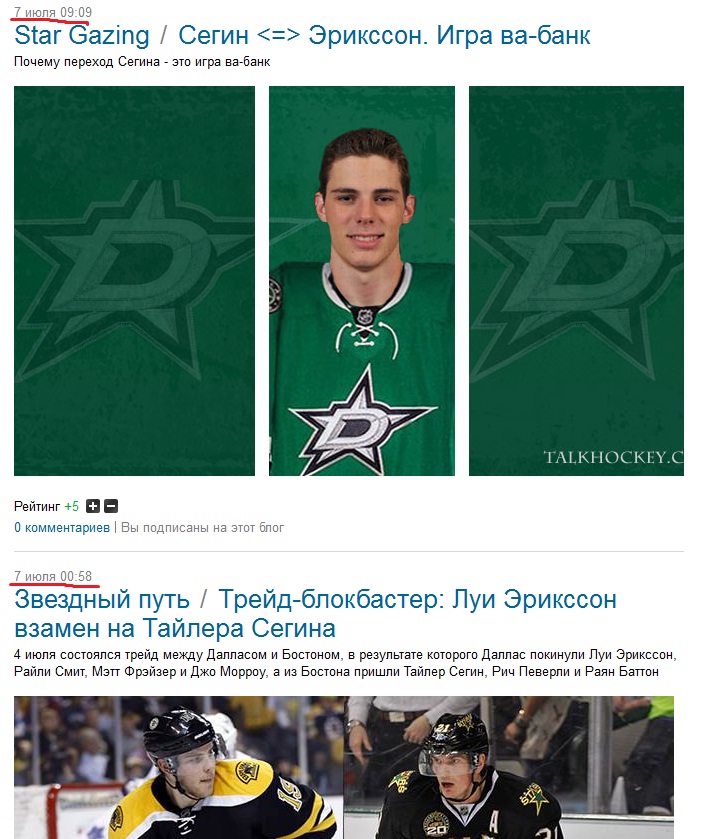
Task: Click the TALKHOCKEY watermark on the image
Action: 613,457
